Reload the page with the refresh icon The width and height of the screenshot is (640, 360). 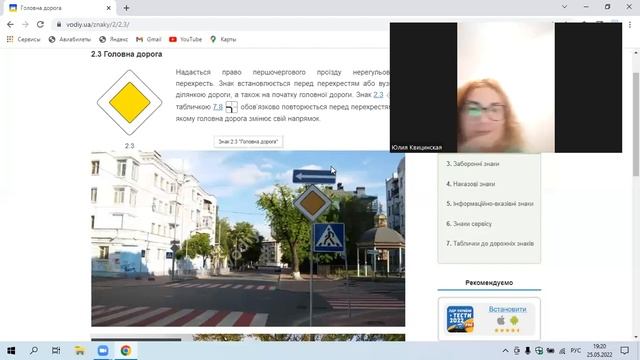pos(40,24)
